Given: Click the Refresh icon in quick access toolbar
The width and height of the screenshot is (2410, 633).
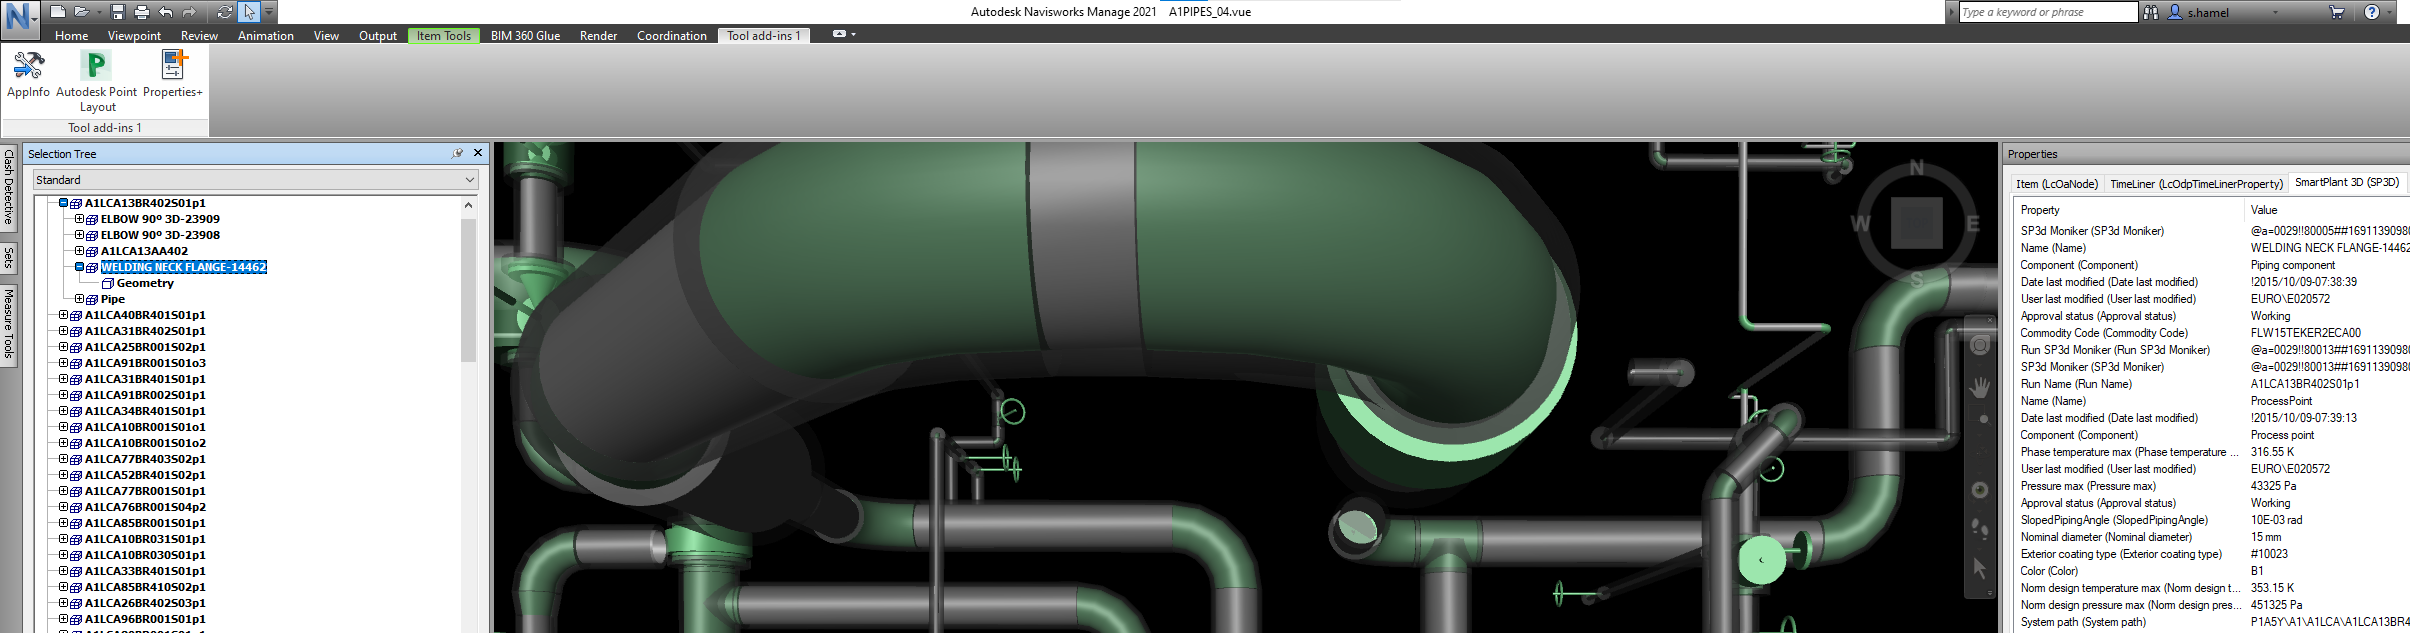Looking at the screenshot, I should point(225,12).
